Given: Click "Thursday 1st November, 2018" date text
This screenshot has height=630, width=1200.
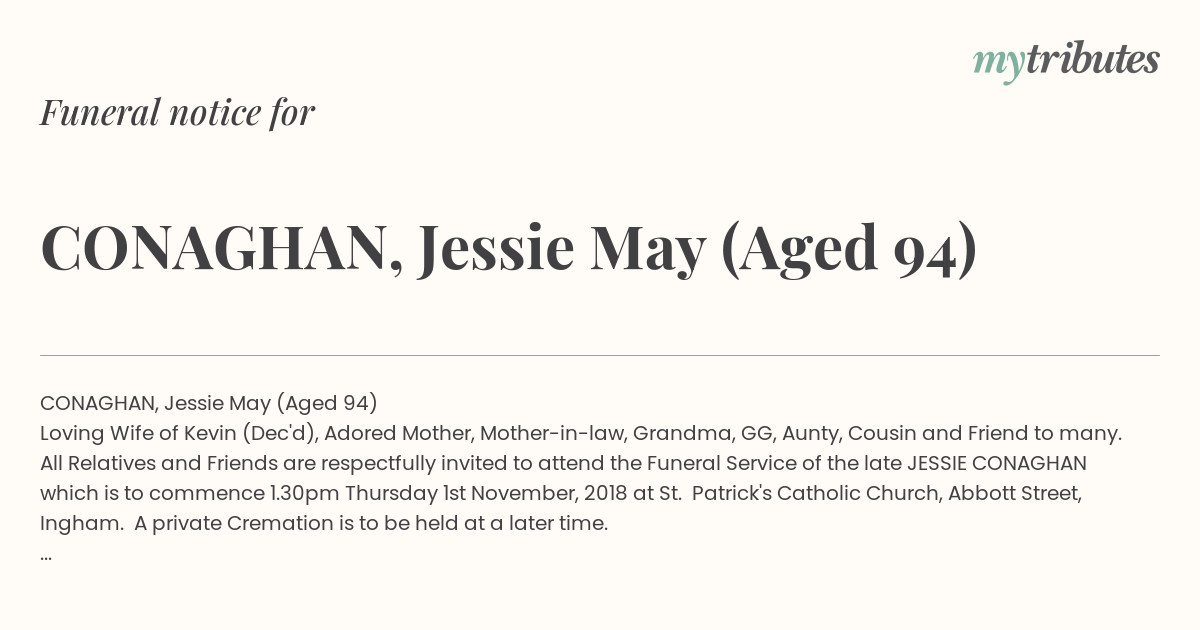Looking at the screenshot, I should [x=500, y=493].
